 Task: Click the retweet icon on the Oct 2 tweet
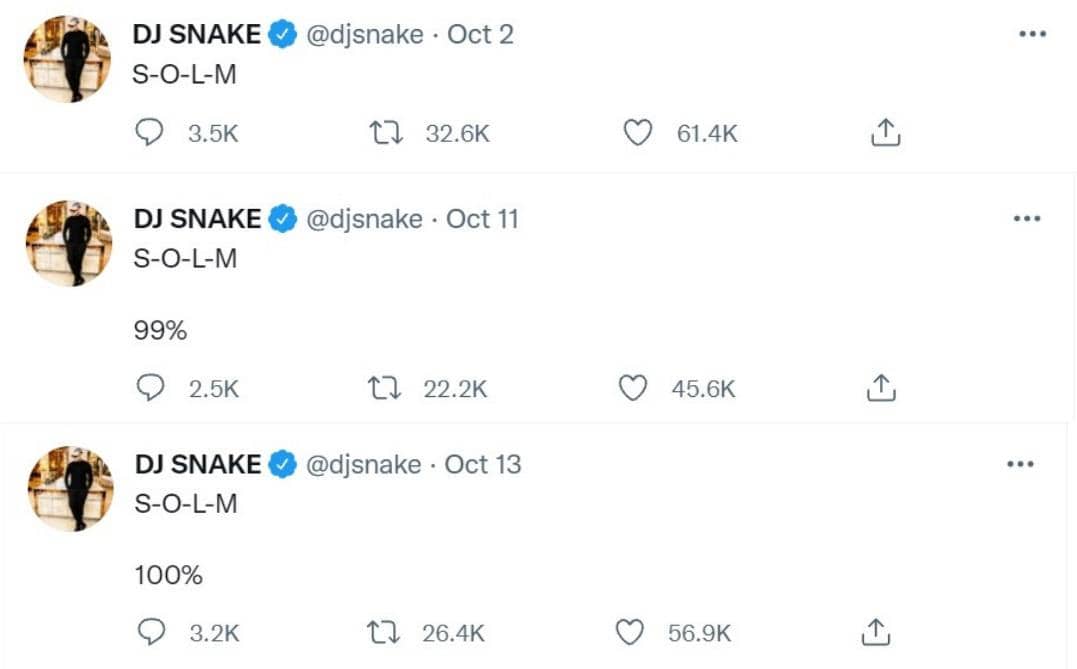coord(386,131)
